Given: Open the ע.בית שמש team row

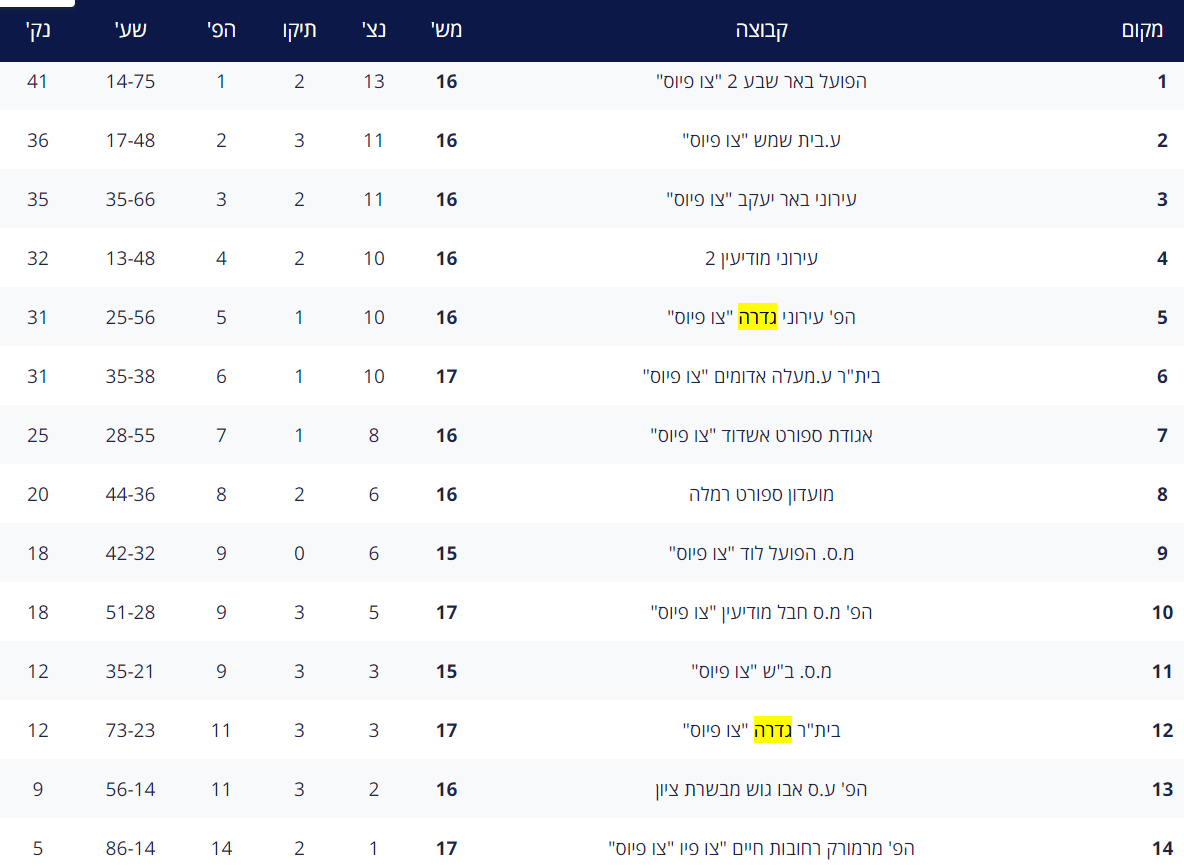Looking at the screenshot, I should [761, 140].
